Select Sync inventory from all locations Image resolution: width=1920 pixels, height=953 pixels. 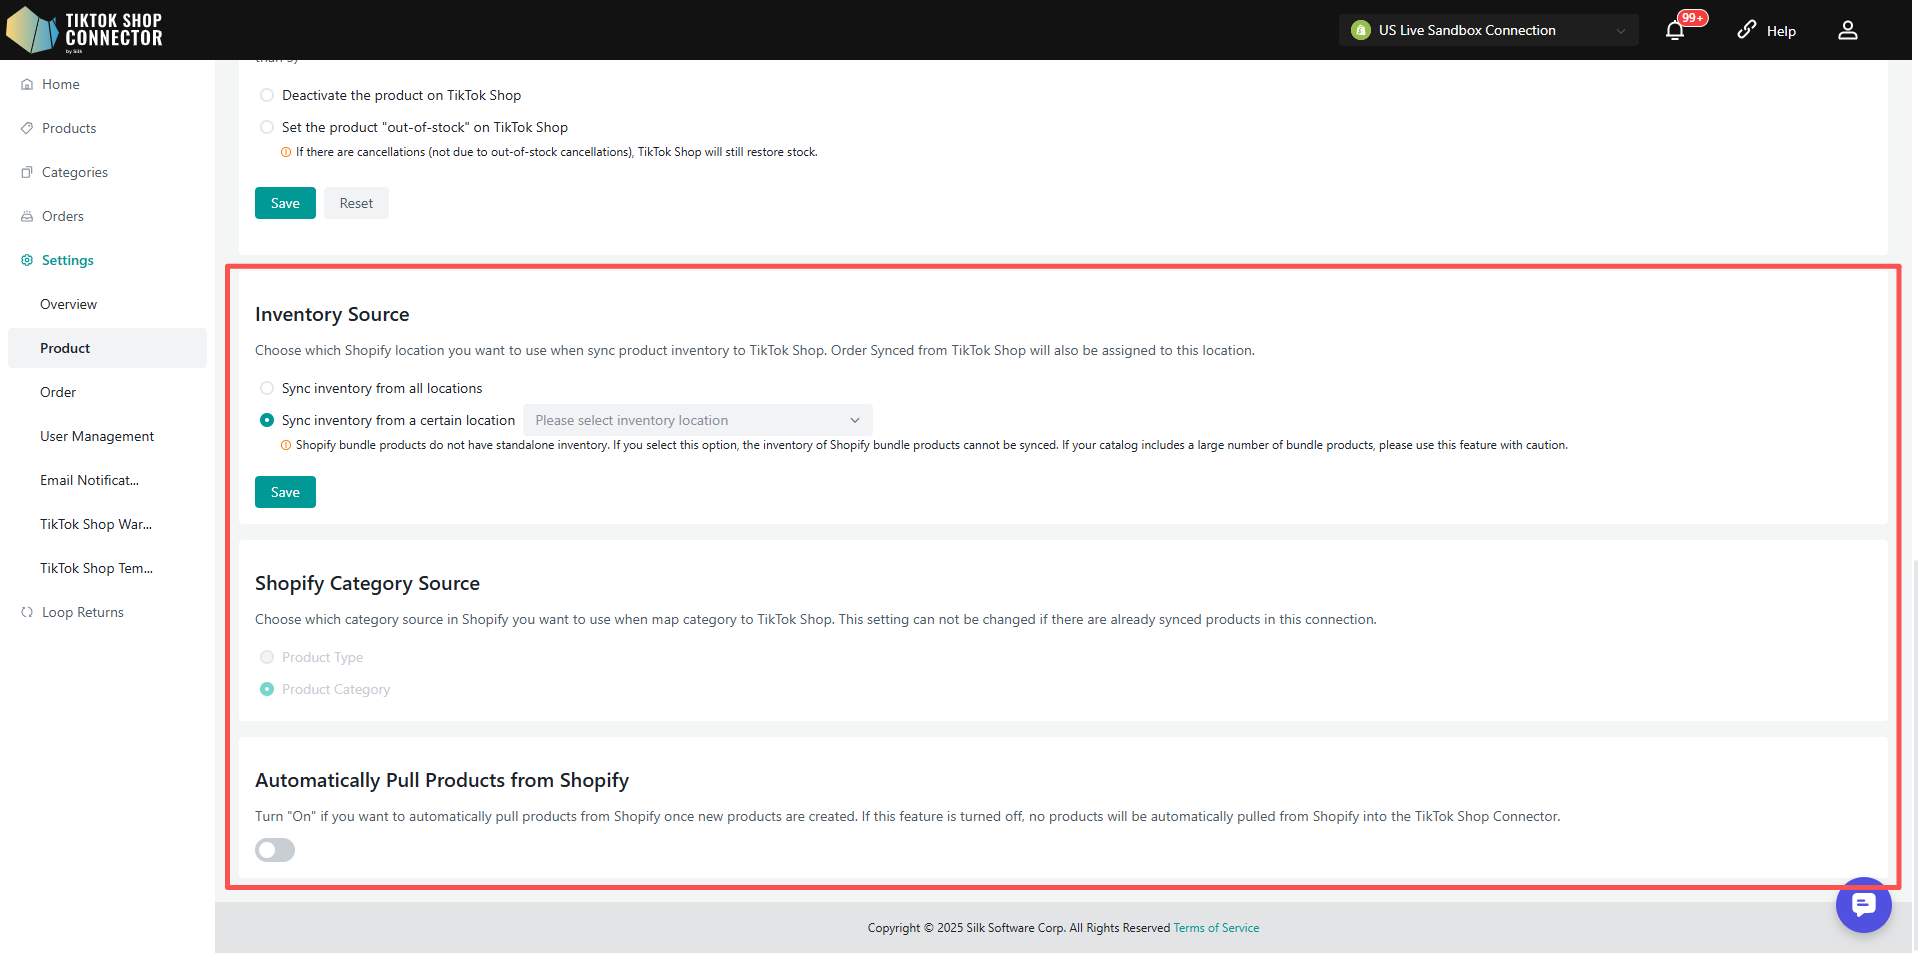point(267,389)
